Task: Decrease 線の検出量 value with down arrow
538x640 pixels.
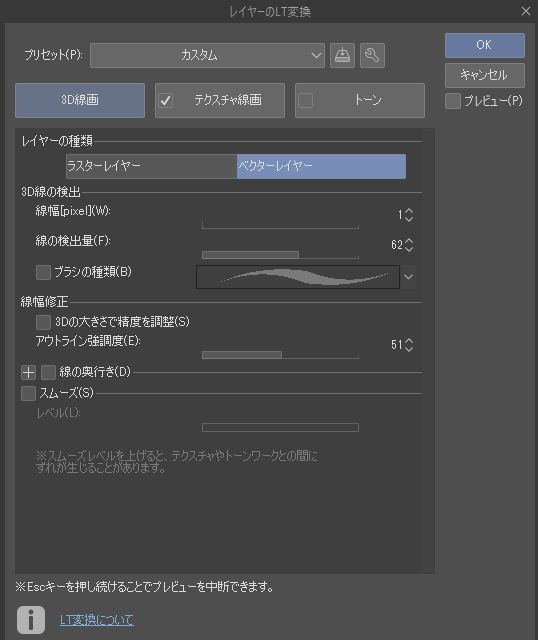Action: coord(409,249)
